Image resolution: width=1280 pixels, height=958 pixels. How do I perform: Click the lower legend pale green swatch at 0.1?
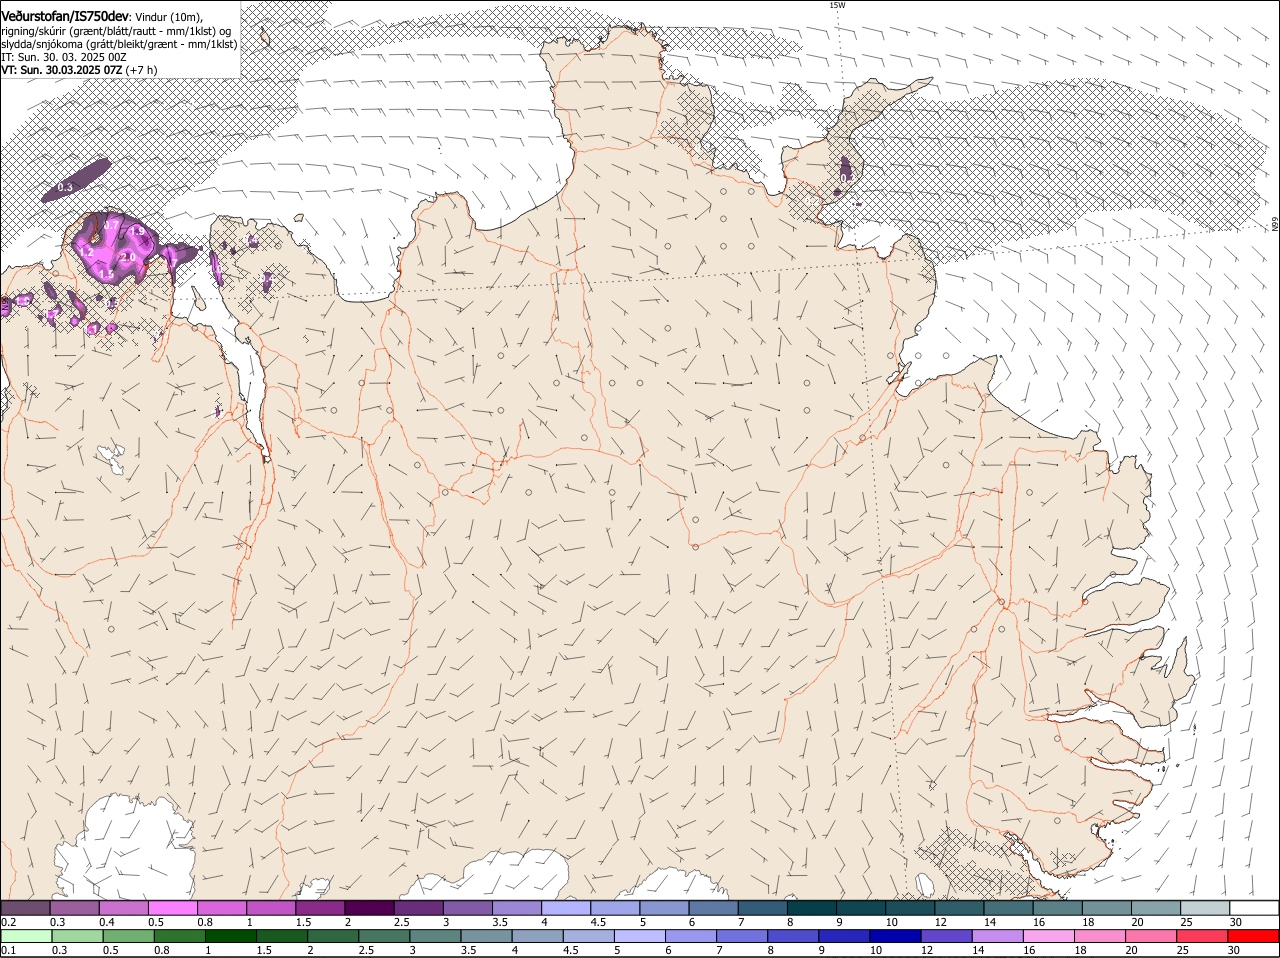coord(27,937)
